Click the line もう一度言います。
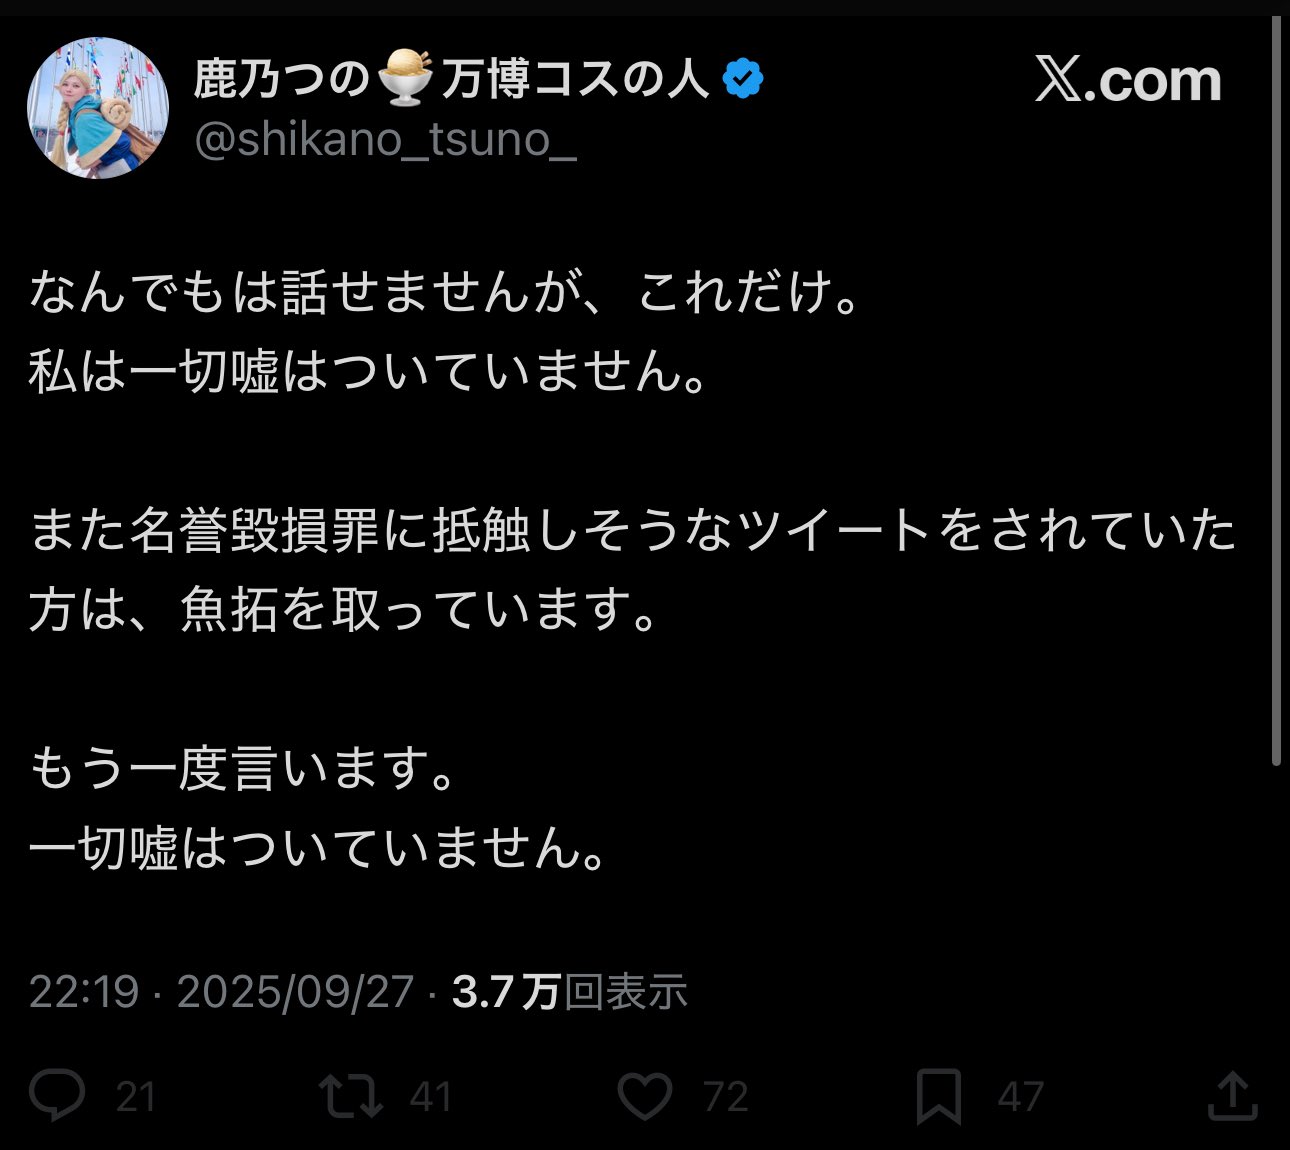The height and width of the screenshot is (1150, 1290). pyautogui.click(x=243, y=768)
